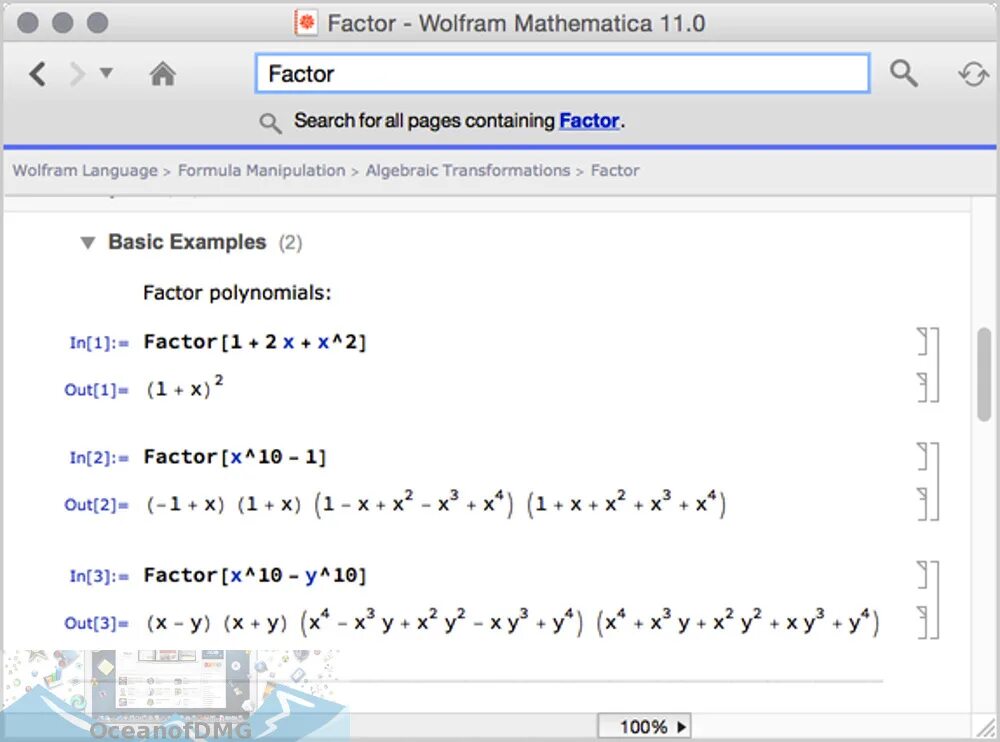Screen dimensions: 1000x742
Task: Click the Mathematica icon in title bar
Action: [307, 23]
